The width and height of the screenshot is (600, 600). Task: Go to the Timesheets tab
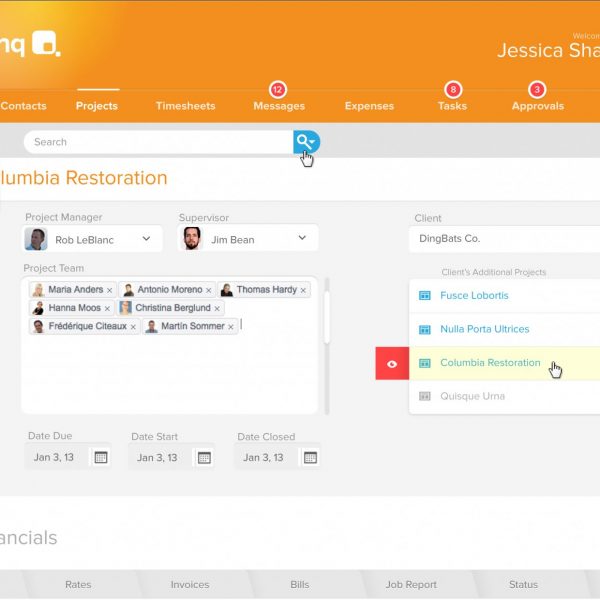click(185, 106)
